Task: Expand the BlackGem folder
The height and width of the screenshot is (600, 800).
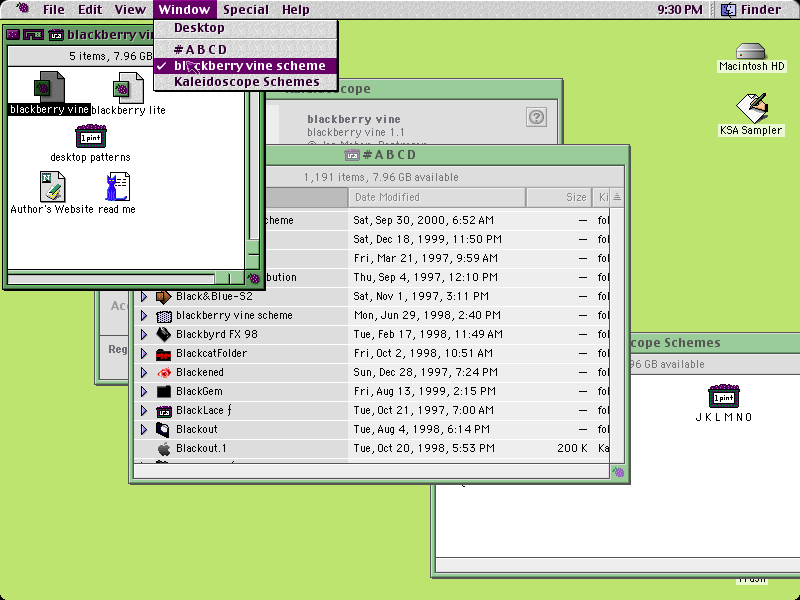Action: (x=144, y=391)
